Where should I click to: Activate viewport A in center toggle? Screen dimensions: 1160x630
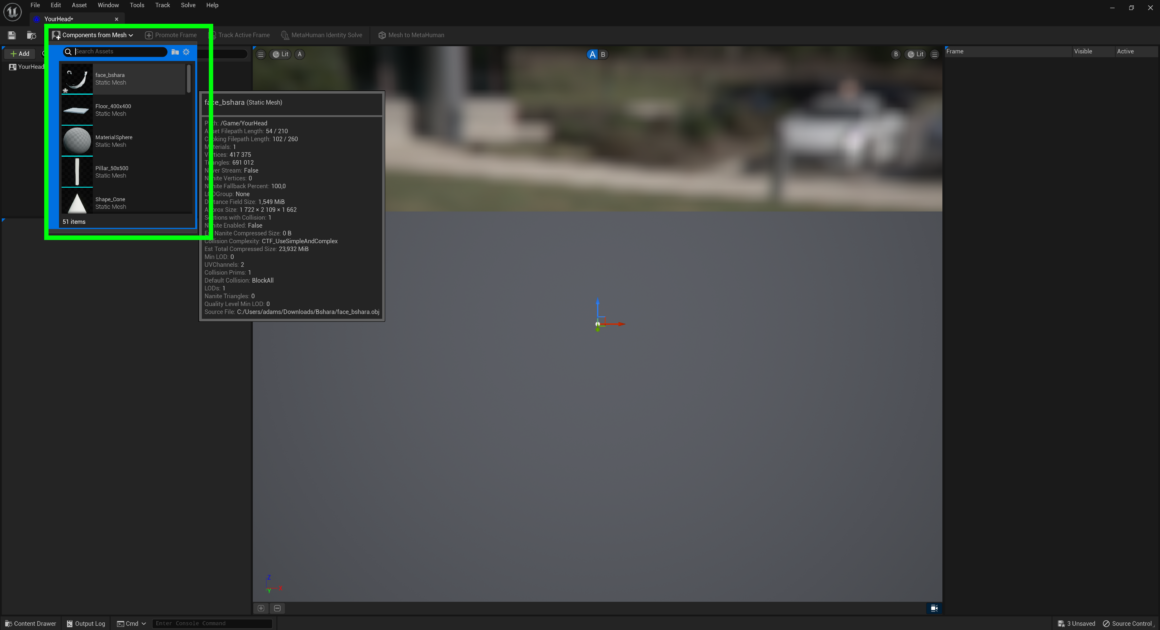click(x=592, y=54)
